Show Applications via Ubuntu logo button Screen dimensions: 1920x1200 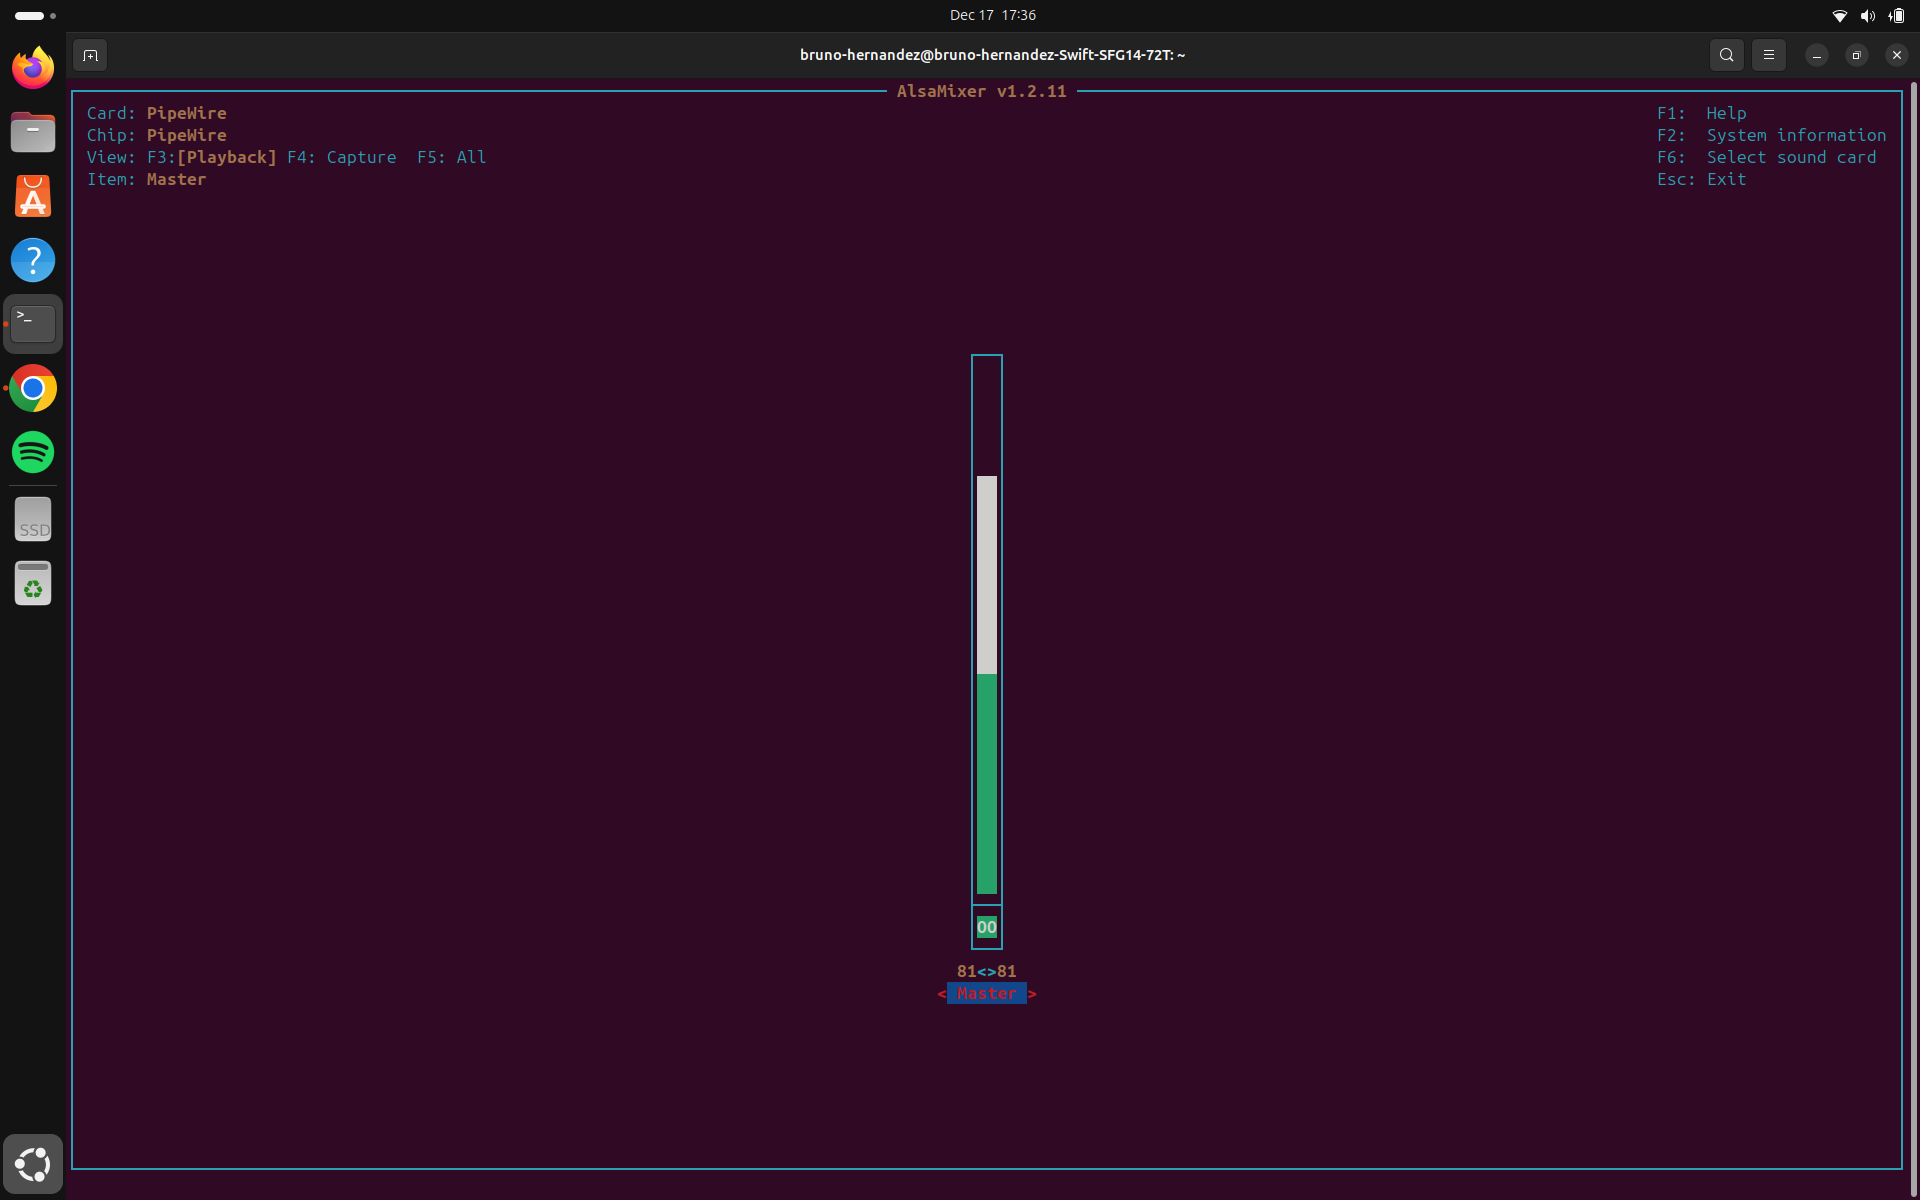pos(33,1164)
